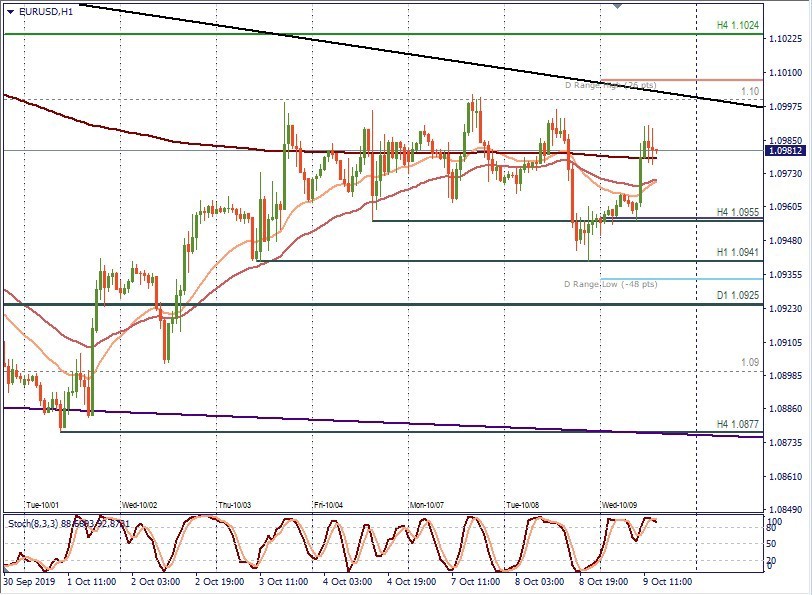Click the Tue-10/08 day label
Viewport: 812px width, 595px height.
click(523, 504)
